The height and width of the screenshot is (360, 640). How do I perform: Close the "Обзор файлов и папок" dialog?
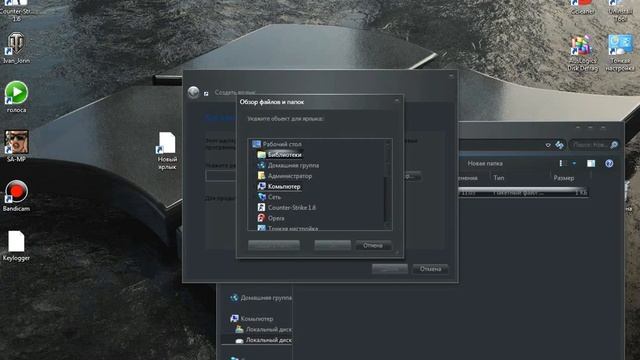396,100
